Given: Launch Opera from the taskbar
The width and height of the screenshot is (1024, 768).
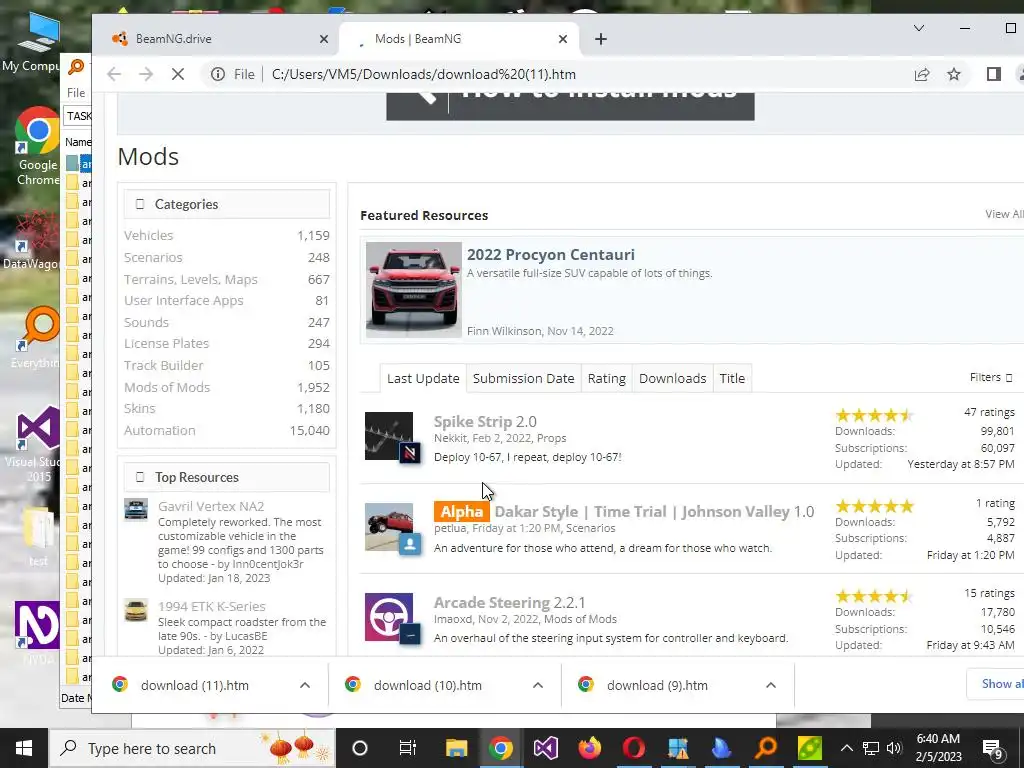Looking at the screenshot, I should point(633,748).
